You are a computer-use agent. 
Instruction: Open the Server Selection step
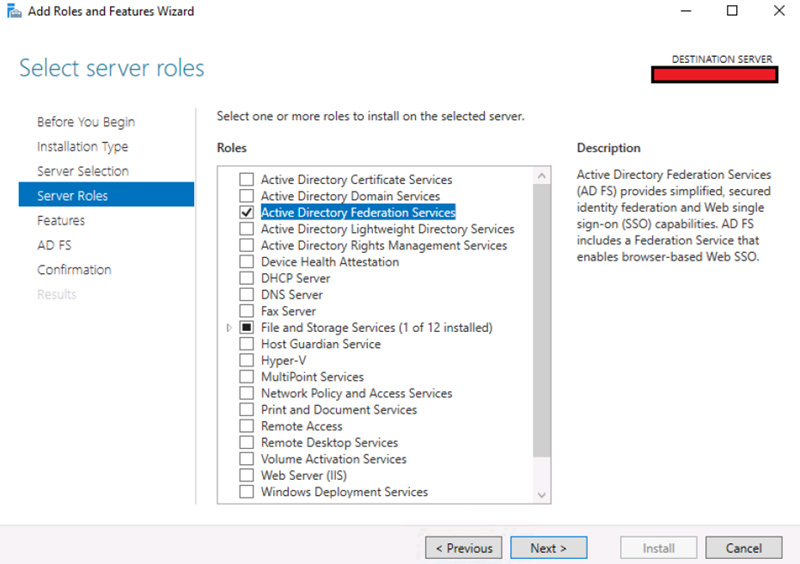[83, 171]
